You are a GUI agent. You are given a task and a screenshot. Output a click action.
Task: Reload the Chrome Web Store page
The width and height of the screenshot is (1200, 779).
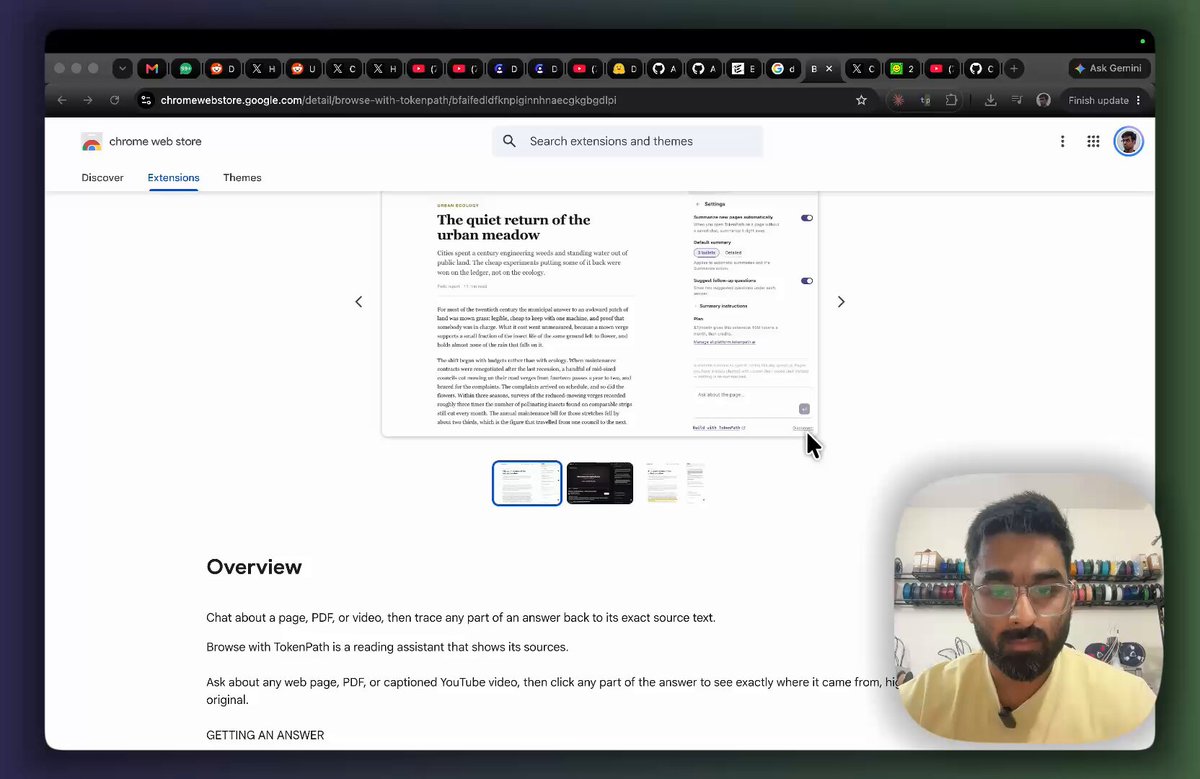[114, 100]
